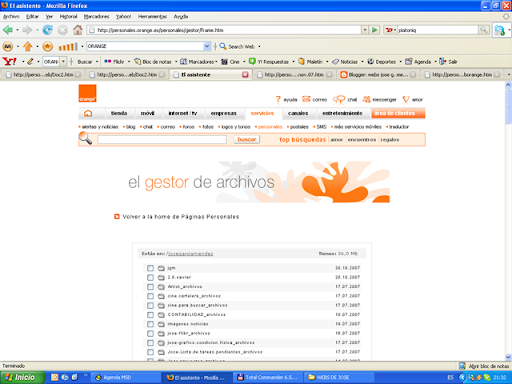This screenshot has width=512, height=384.
Task: Click the Yahoo Y! toolbar logo
Action: 9,62
